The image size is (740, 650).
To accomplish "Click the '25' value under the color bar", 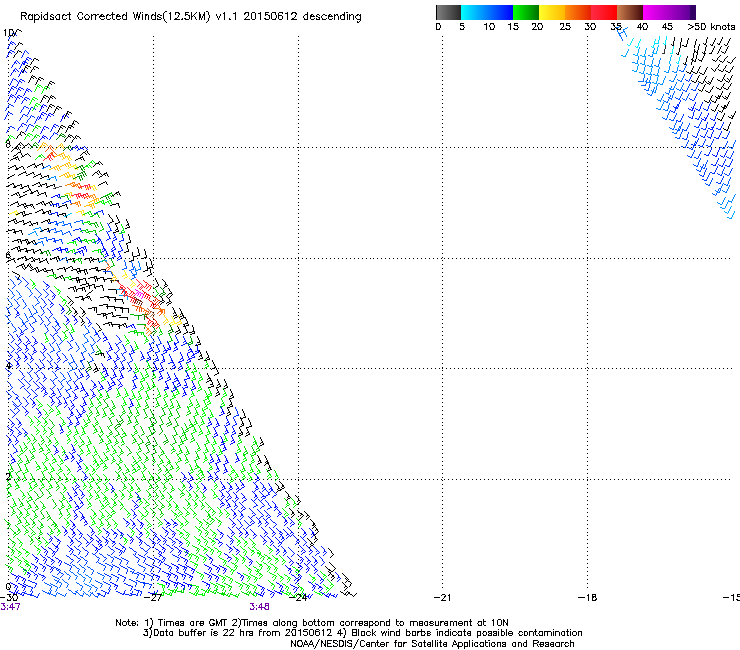I will pyautogui.click(x=565, y=27).
